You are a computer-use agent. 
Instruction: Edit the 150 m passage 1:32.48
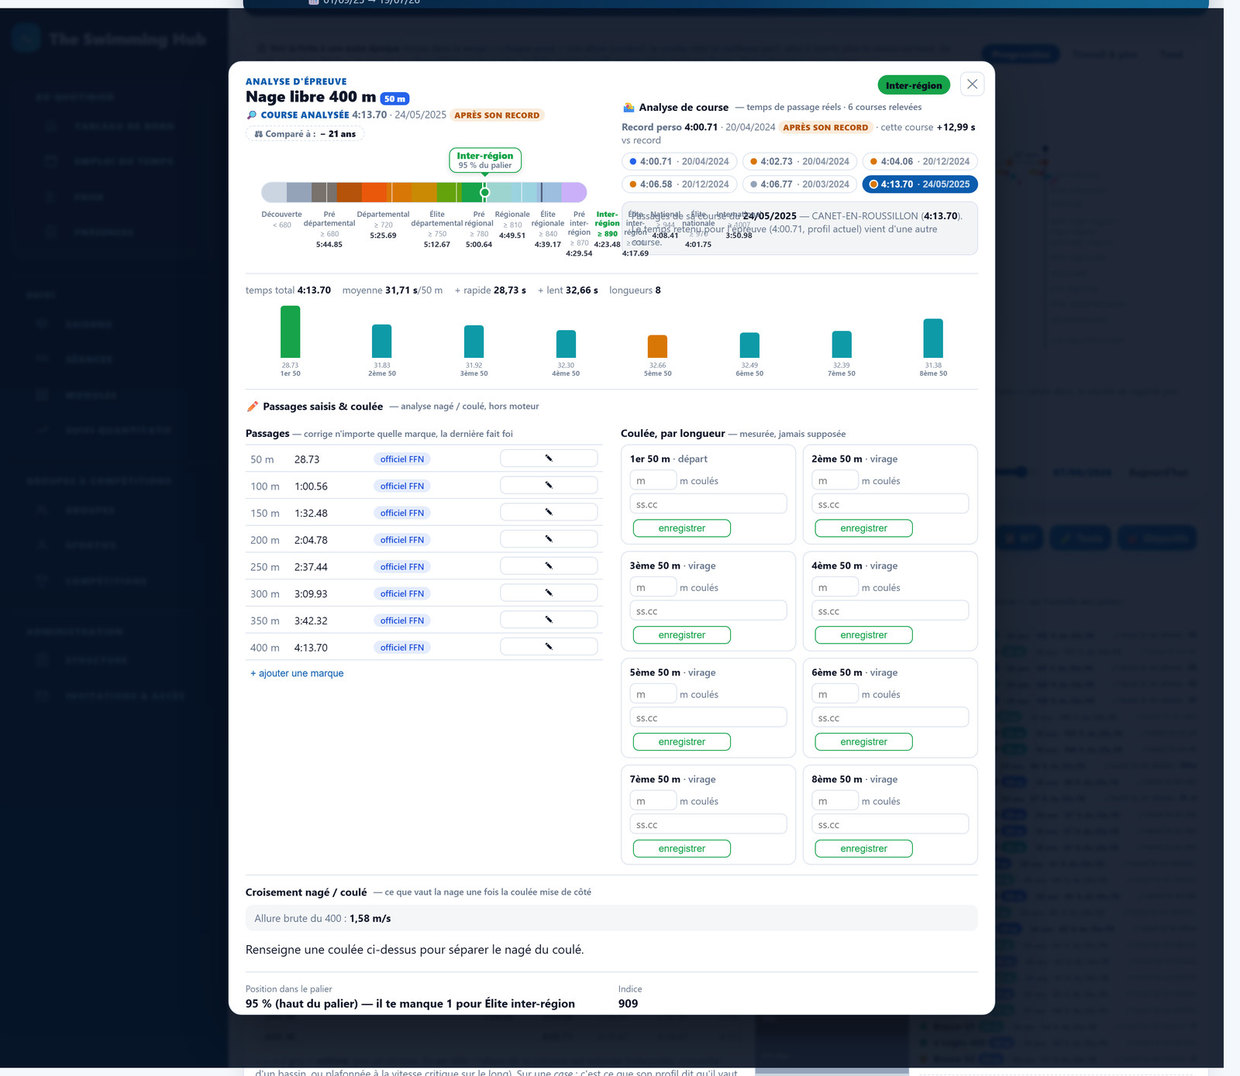549,512
